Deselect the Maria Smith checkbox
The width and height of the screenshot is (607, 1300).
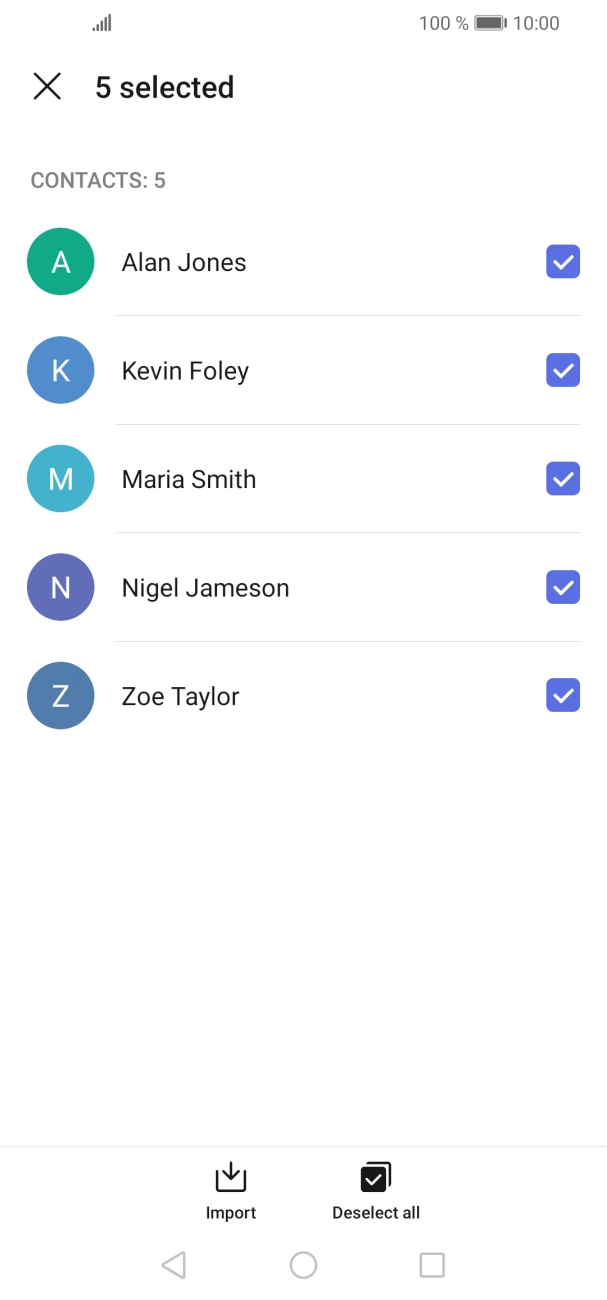coord(563,479)
